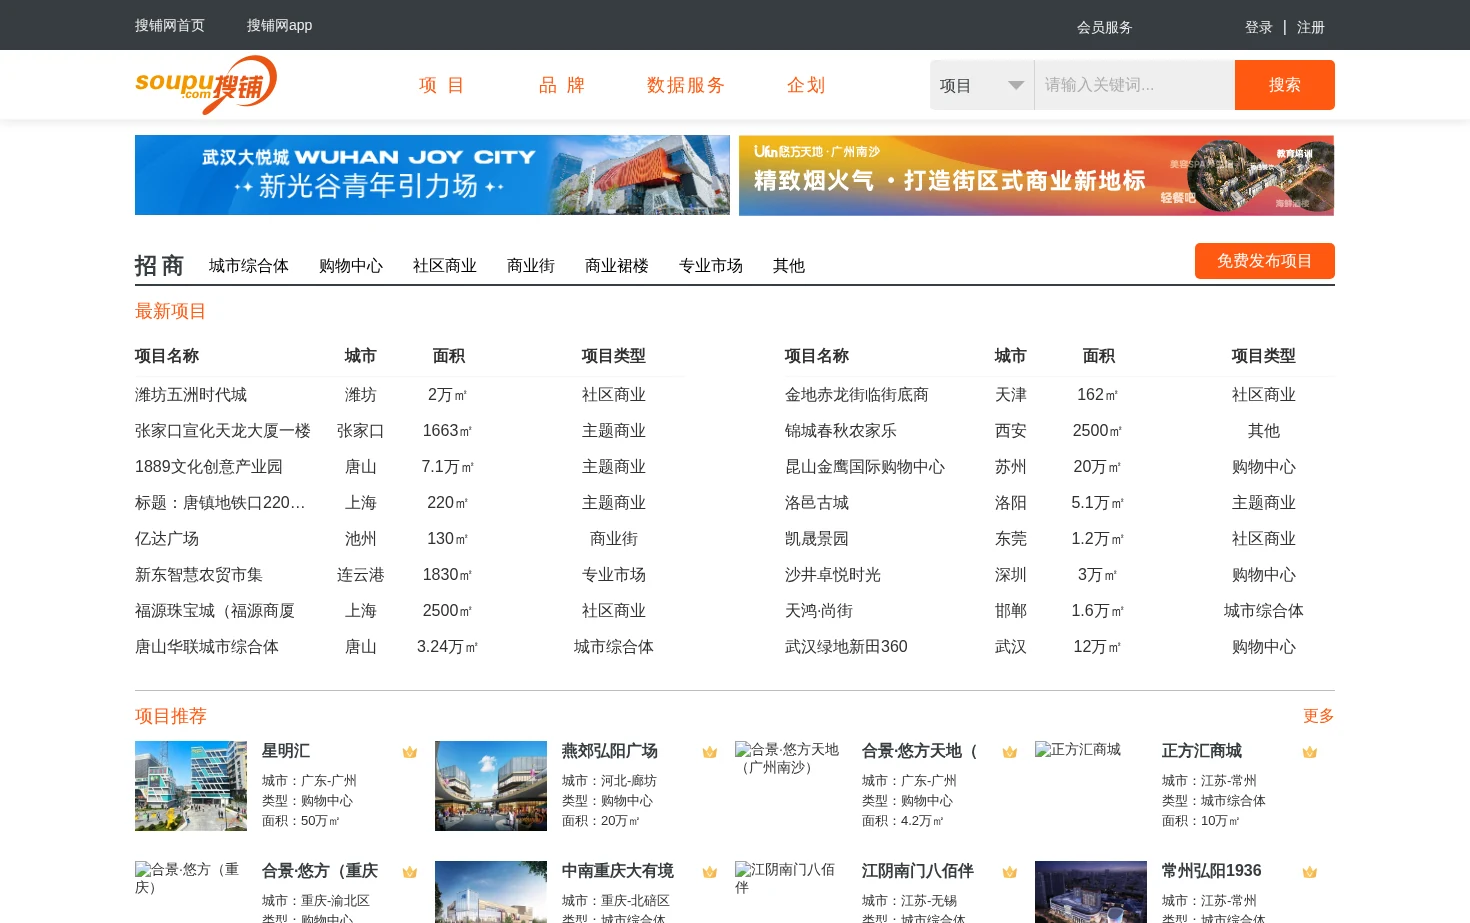Click the 注册 link
The width and height of the screenshot is (1470, 923).
click(1310, 27)
